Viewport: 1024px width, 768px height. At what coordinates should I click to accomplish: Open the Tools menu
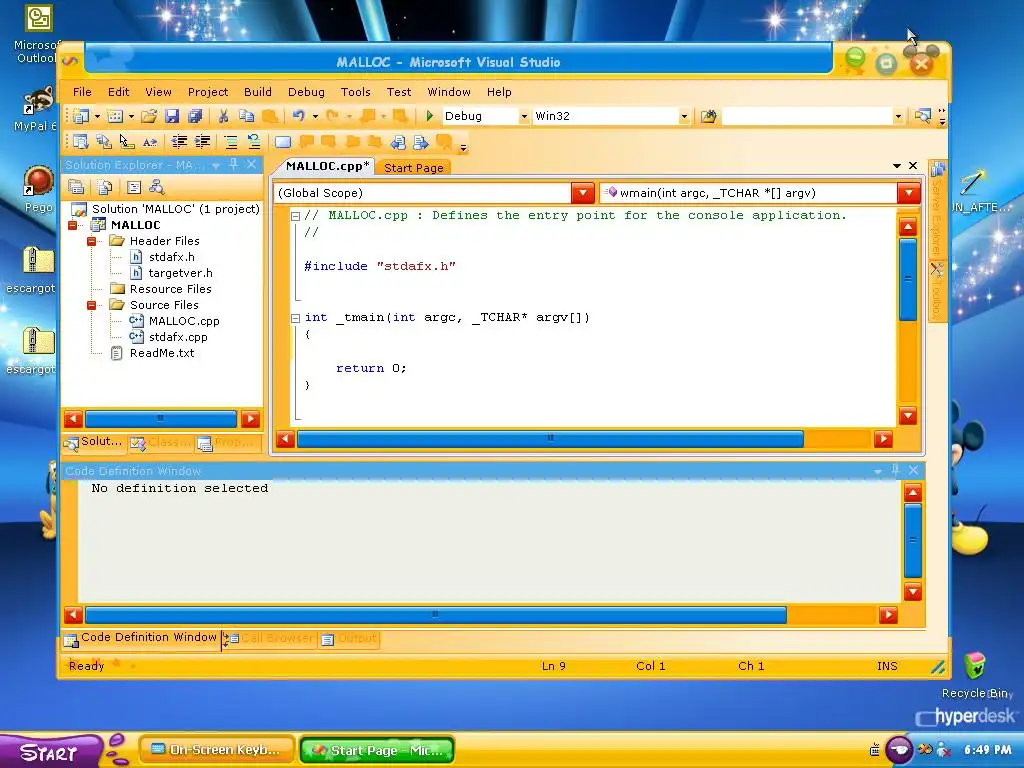coord(356,92)
